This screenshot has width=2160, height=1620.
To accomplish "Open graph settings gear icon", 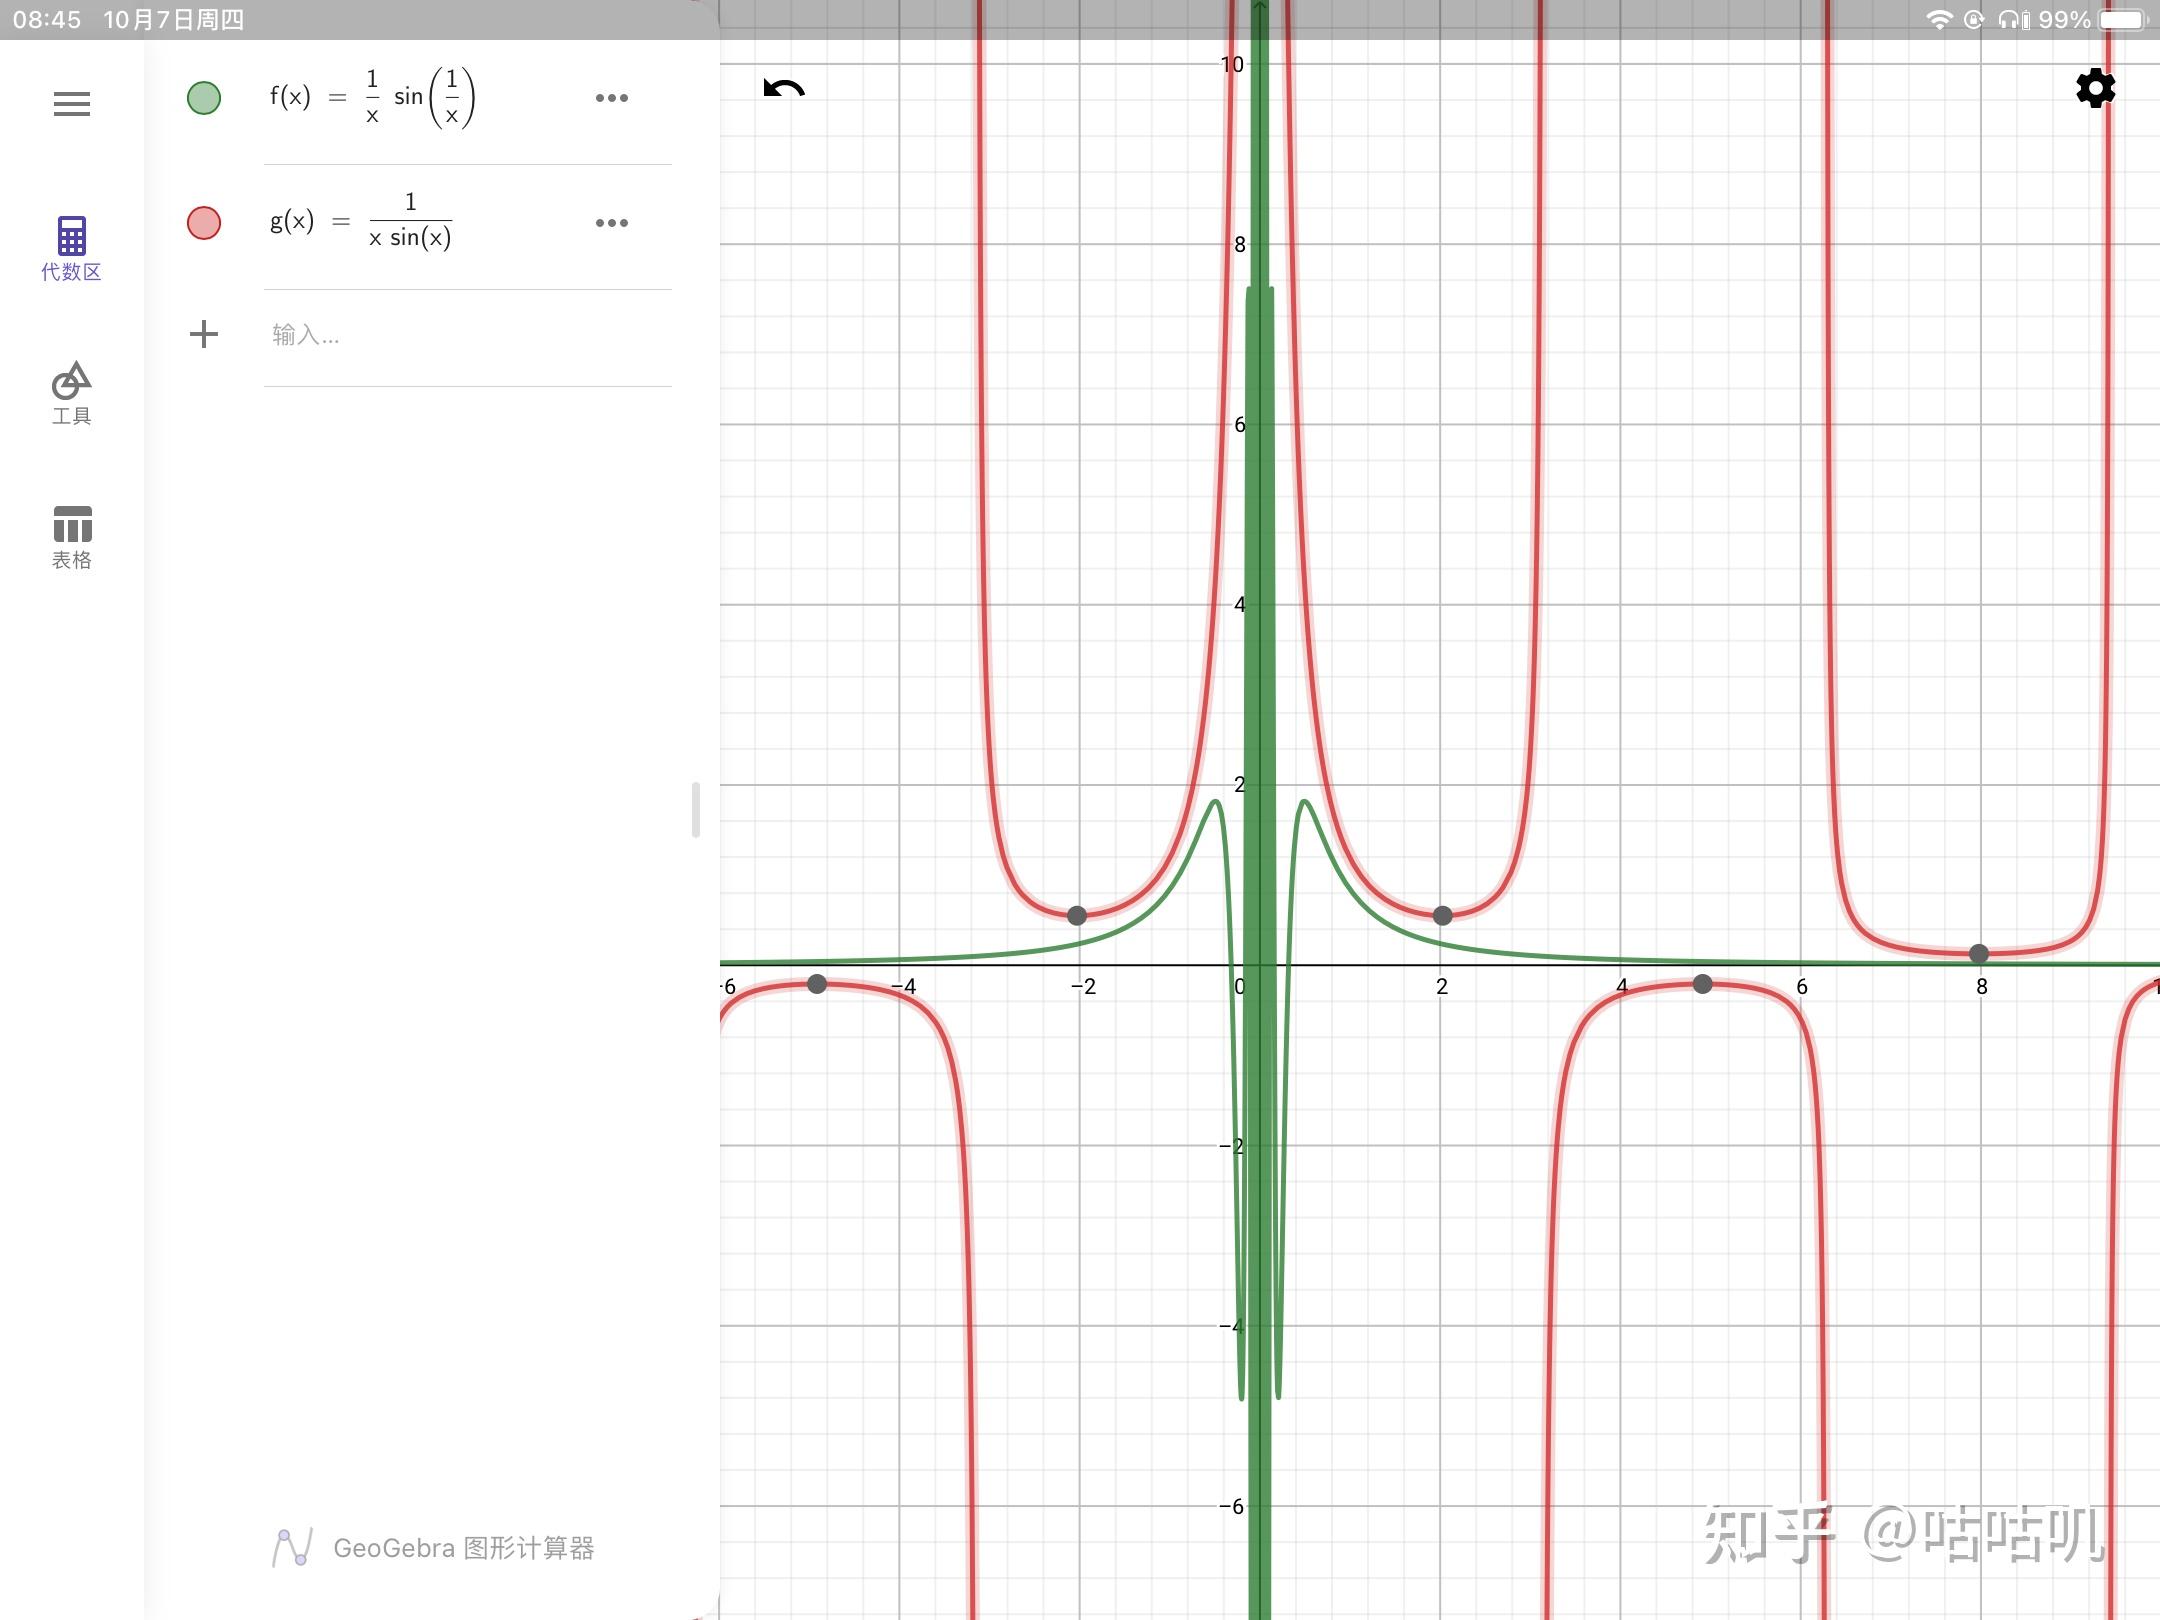I will (x=2095, y=89).
